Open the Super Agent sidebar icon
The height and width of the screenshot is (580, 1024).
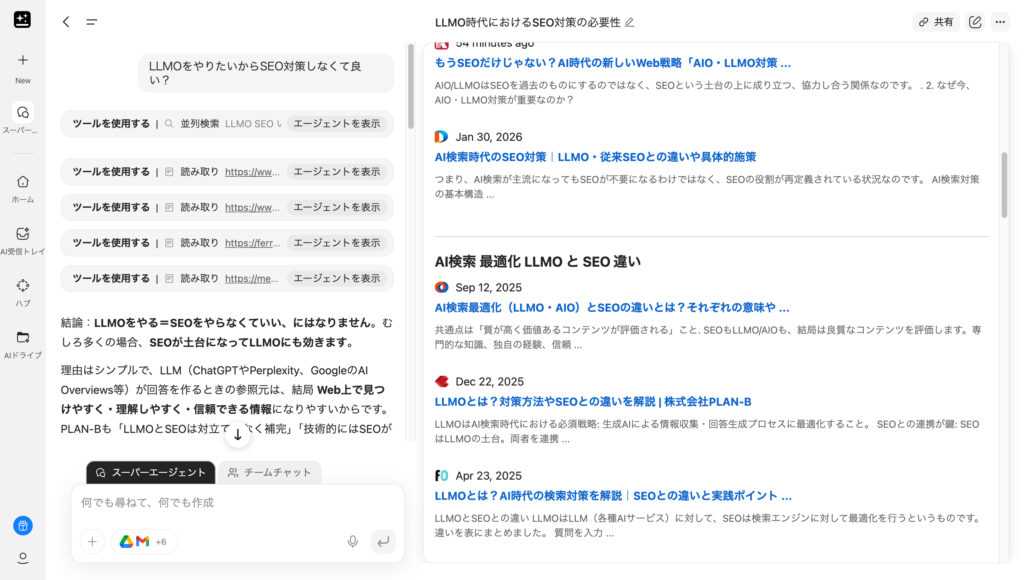pyautogui.click(x=22, y=112)
